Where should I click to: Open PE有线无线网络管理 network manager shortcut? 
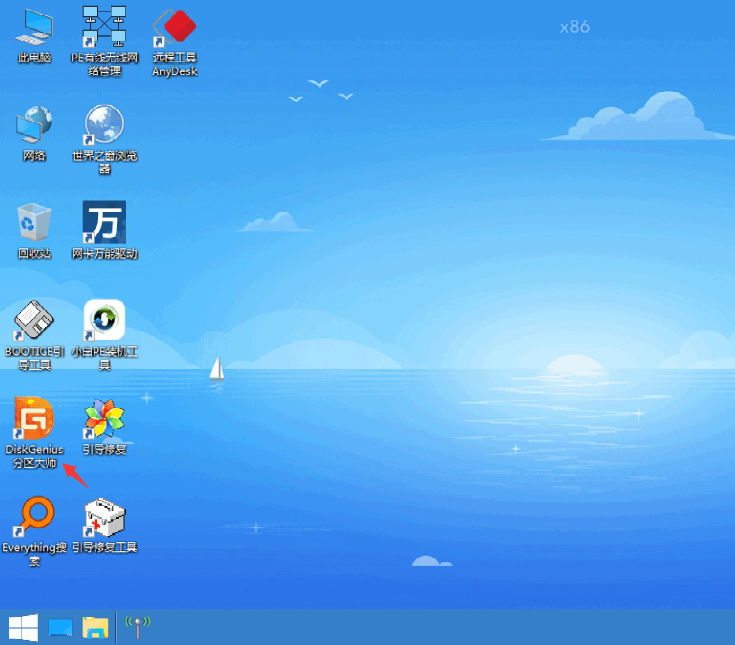coord(104,26)
